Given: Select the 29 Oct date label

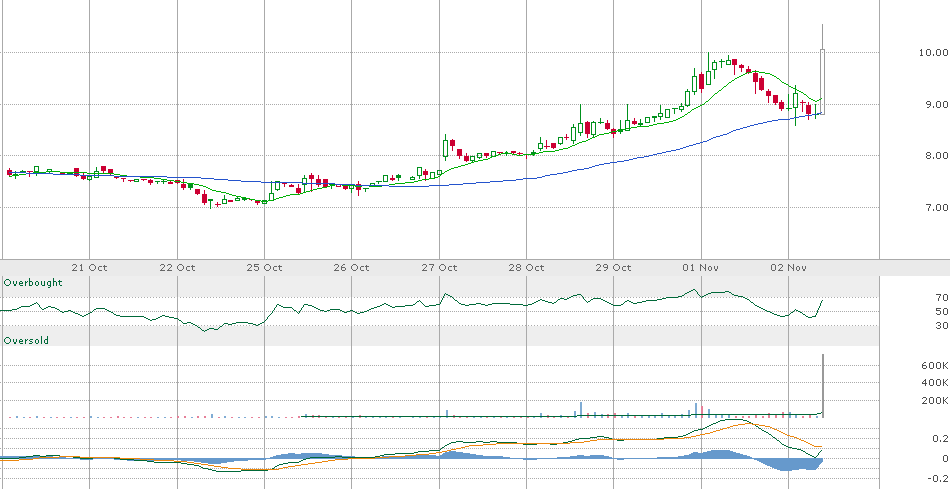Looking at the screenshot, I should click(614, 267).
